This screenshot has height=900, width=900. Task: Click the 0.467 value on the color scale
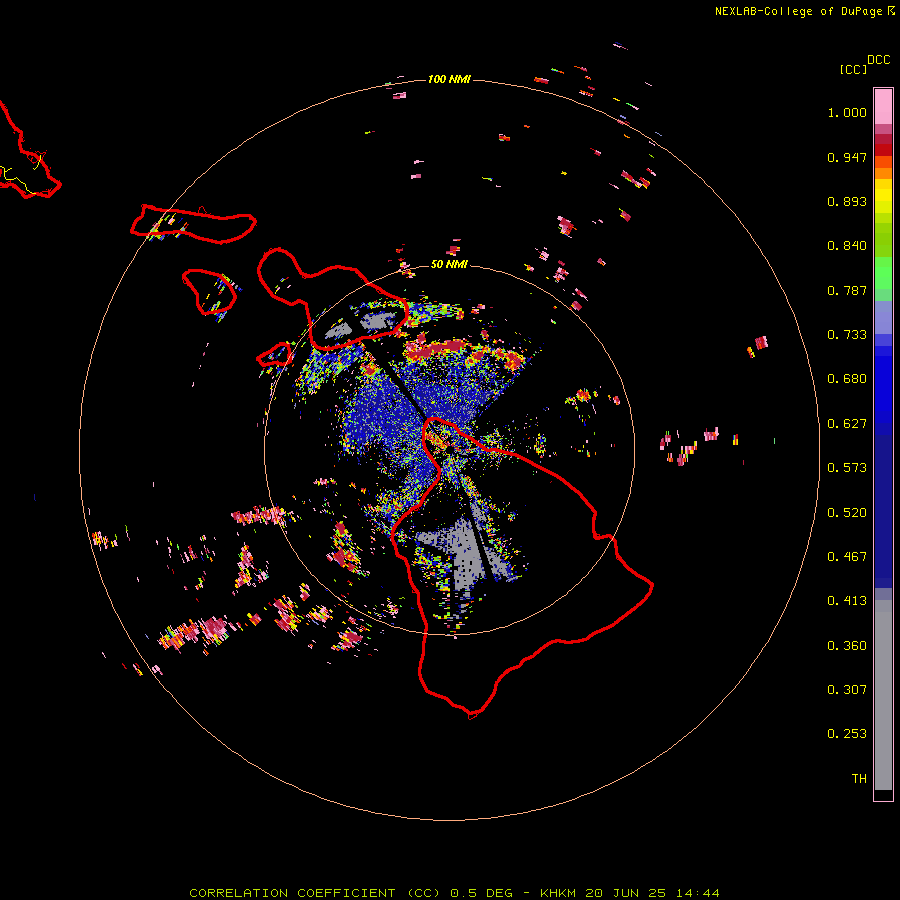pos(847,557)
